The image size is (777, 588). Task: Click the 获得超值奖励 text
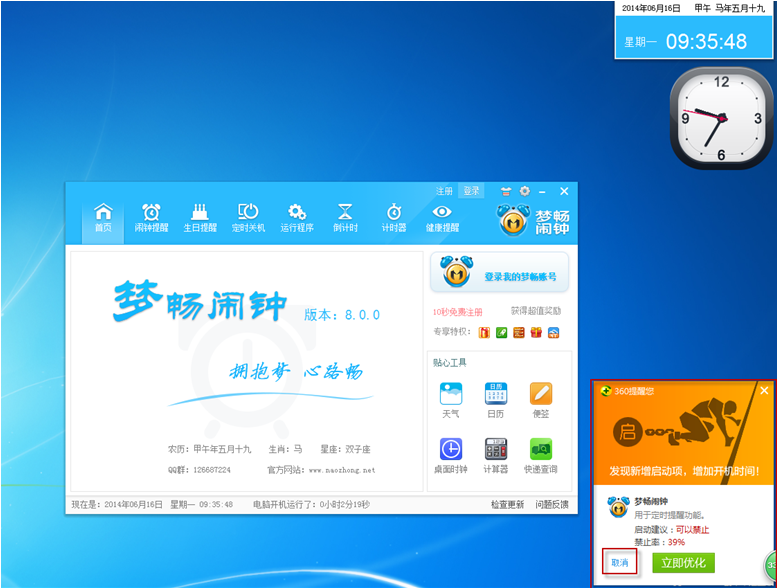pos(536,311)
